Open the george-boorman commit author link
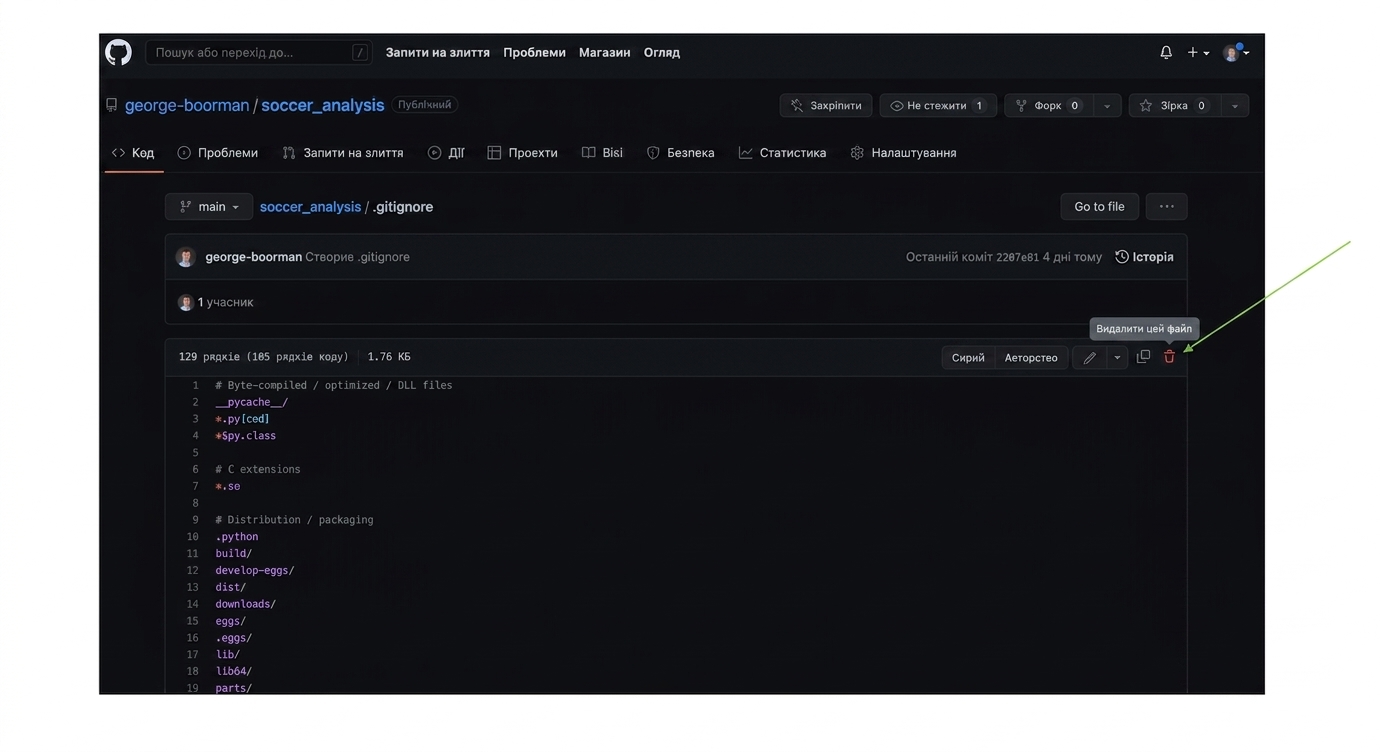 click(x=253, y=257)
